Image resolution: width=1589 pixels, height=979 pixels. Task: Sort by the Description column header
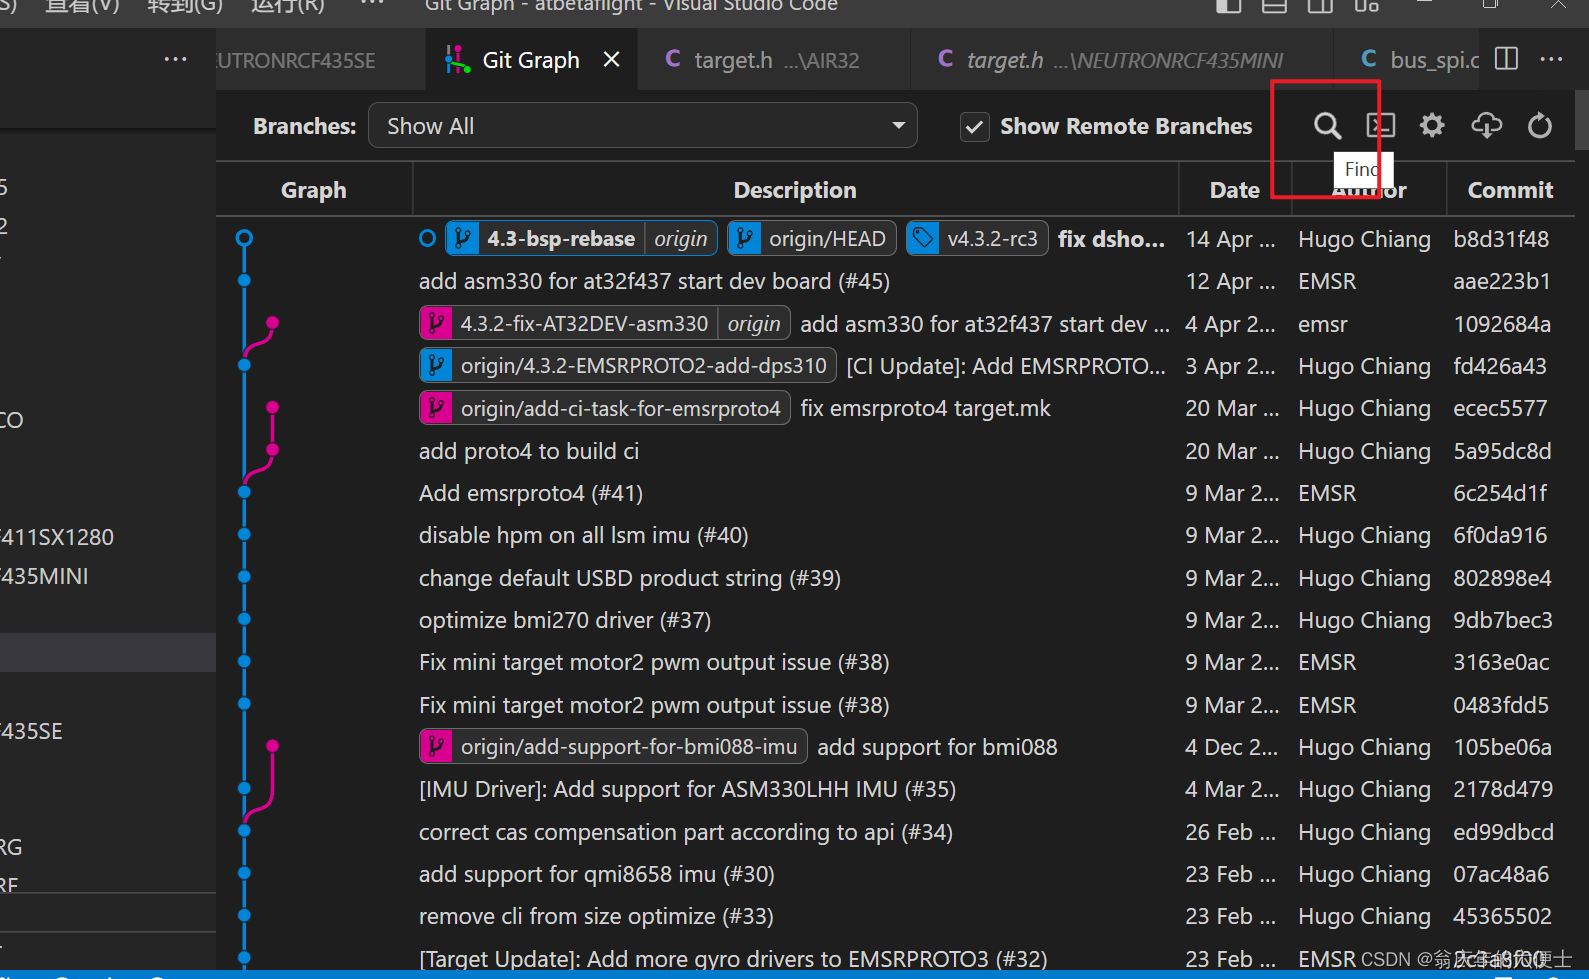click(795, 190)
